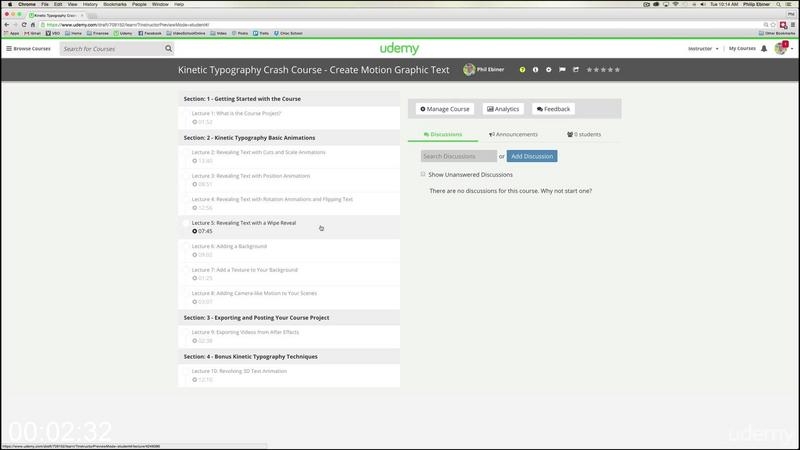Open Lecture 9: Exporting Videos from After Effects
The image size is (800, 450).
pyautogui.click(x=289, y=336)
